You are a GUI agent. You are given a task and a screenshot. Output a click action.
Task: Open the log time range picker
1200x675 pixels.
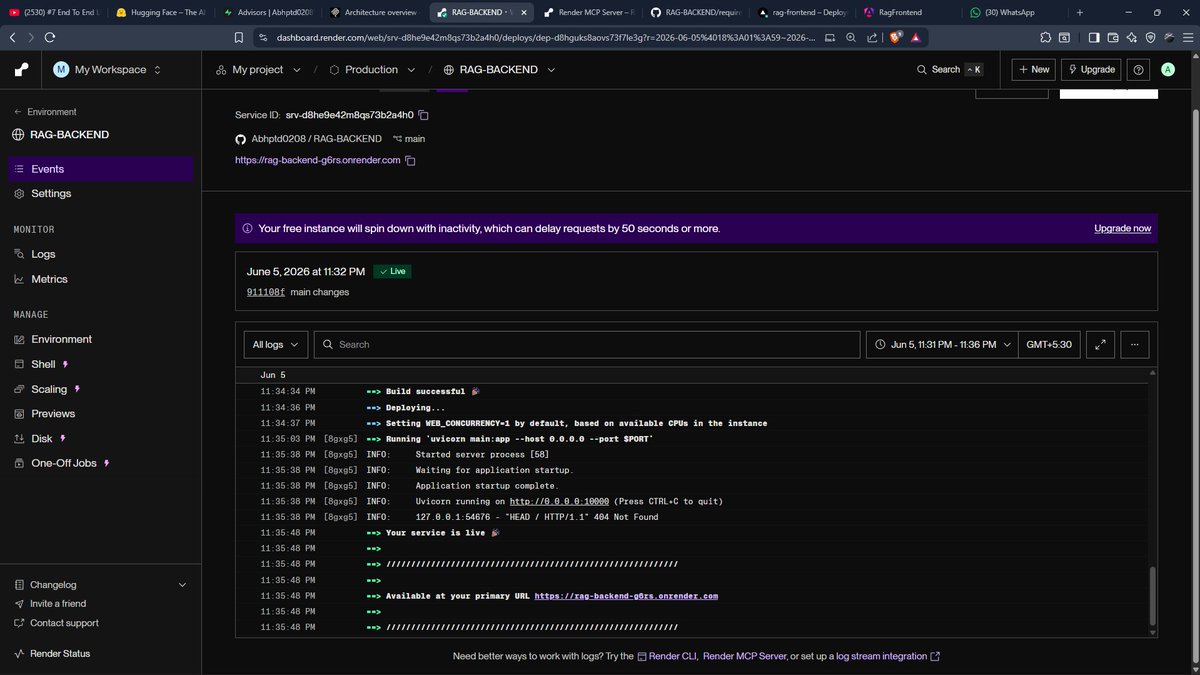942,344
